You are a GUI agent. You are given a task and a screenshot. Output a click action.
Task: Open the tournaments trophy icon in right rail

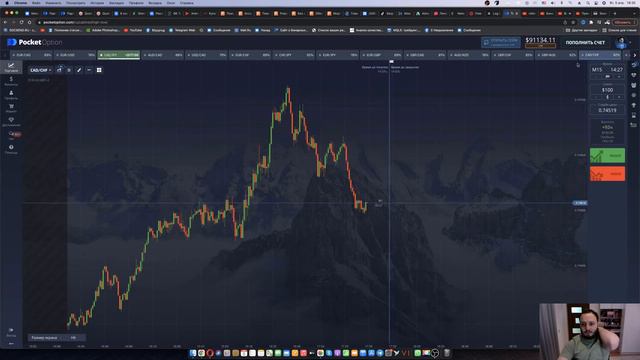634,105
